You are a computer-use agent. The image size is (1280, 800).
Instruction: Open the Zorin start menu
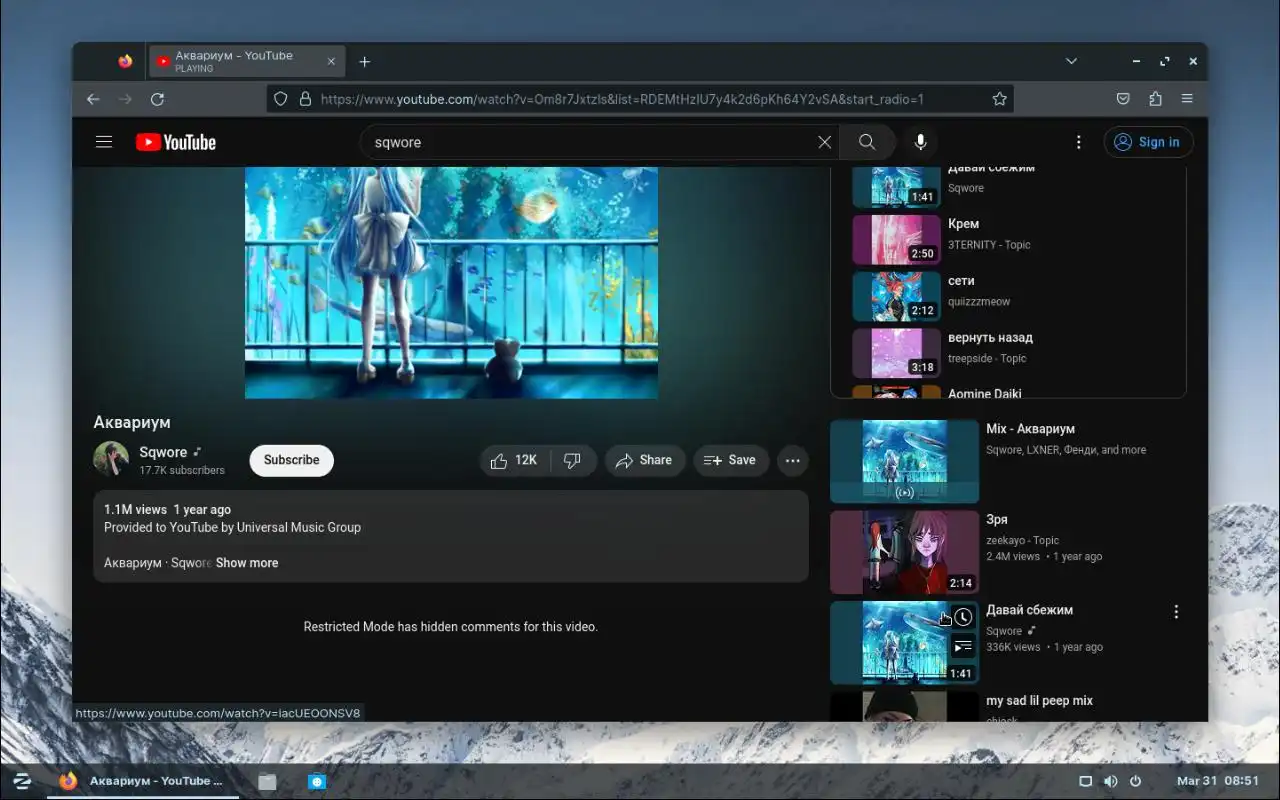coord(22,781)
